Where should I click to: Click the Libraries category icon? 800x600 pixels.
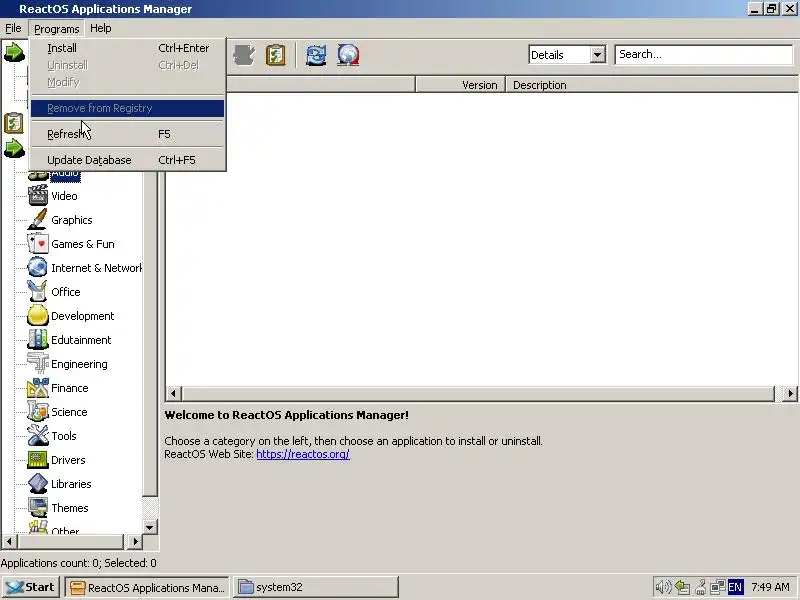point(38,483)
